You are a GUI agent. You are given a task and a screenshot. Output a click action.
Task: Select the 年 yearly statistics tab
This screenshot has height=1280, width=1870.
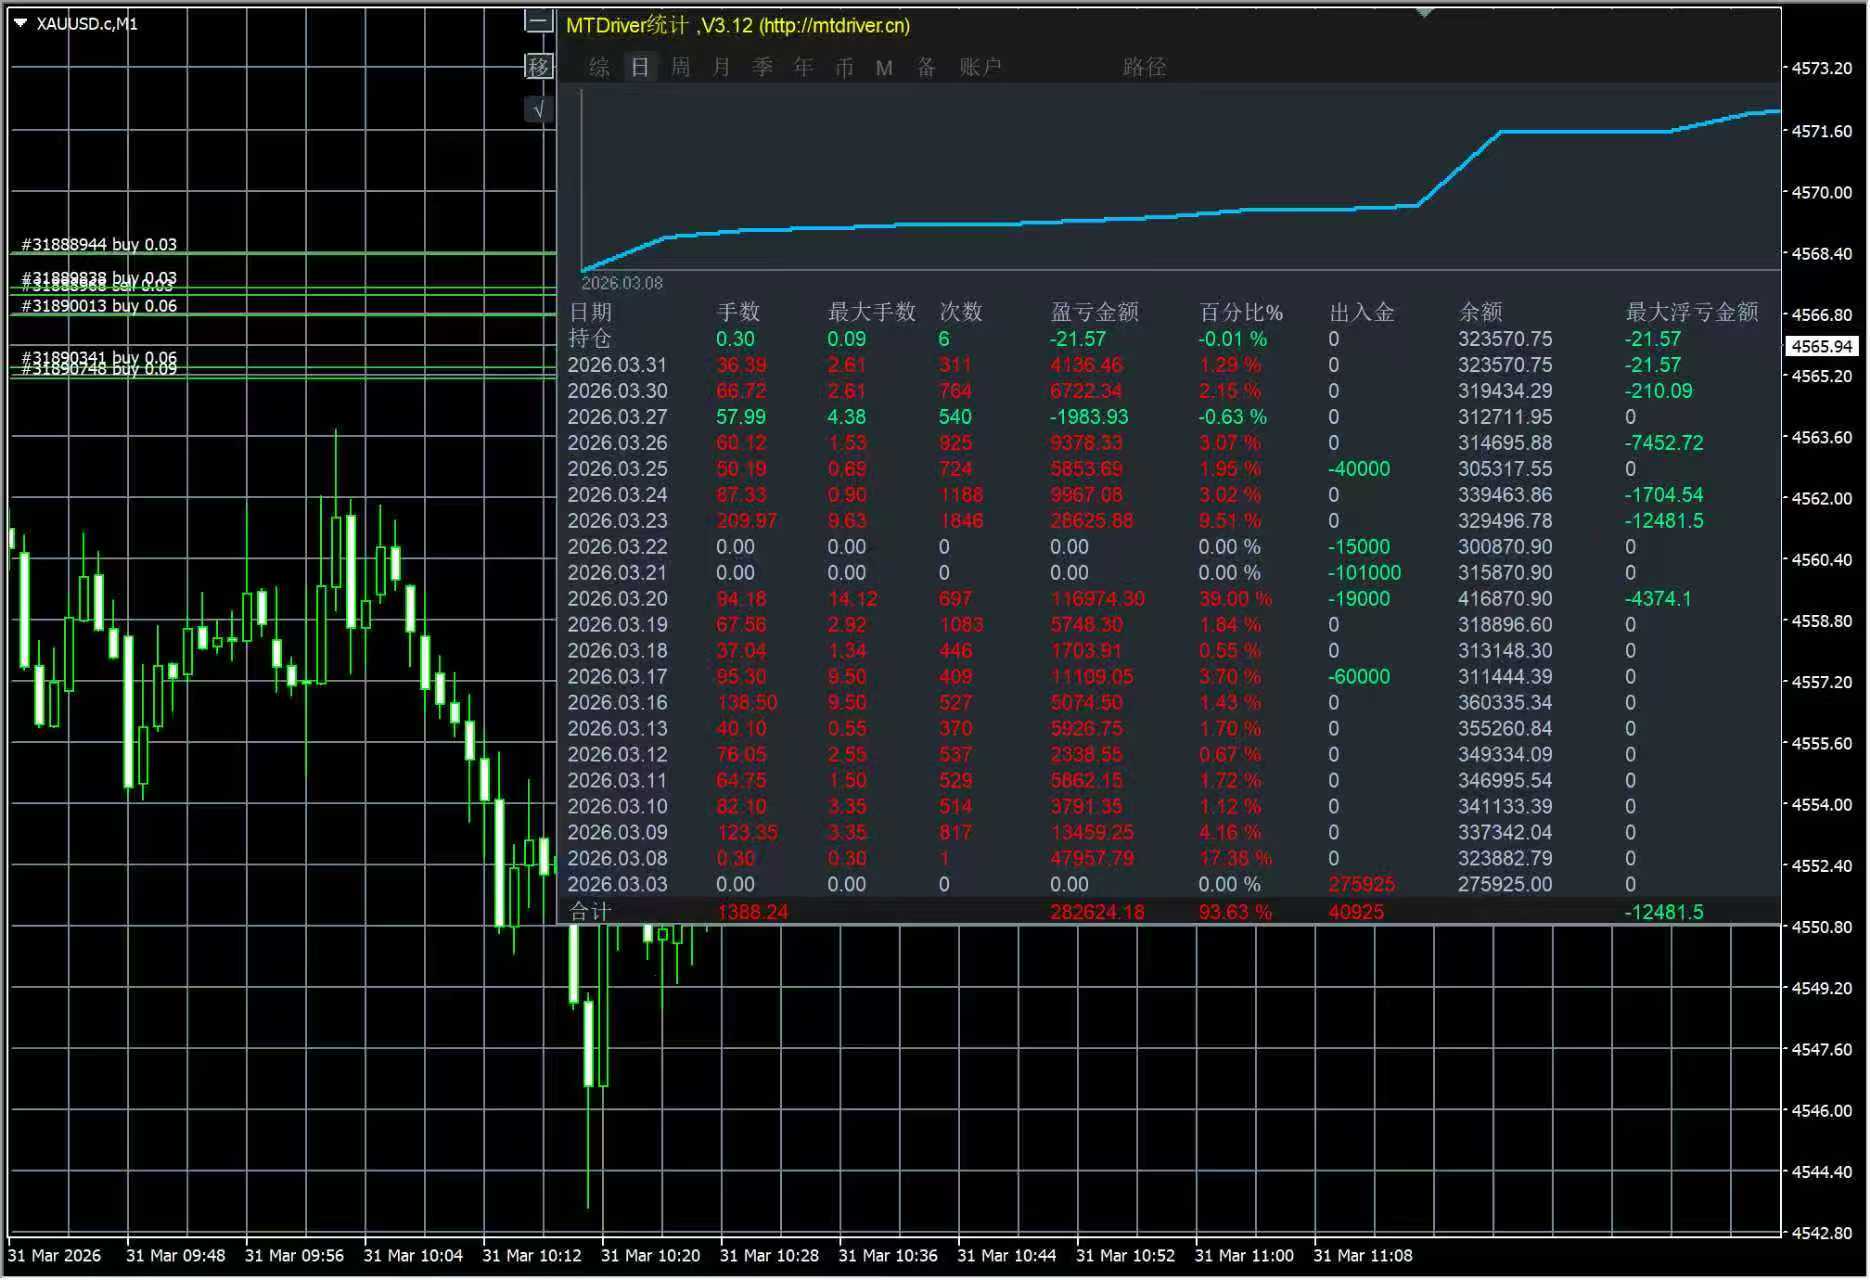point(804,67)
